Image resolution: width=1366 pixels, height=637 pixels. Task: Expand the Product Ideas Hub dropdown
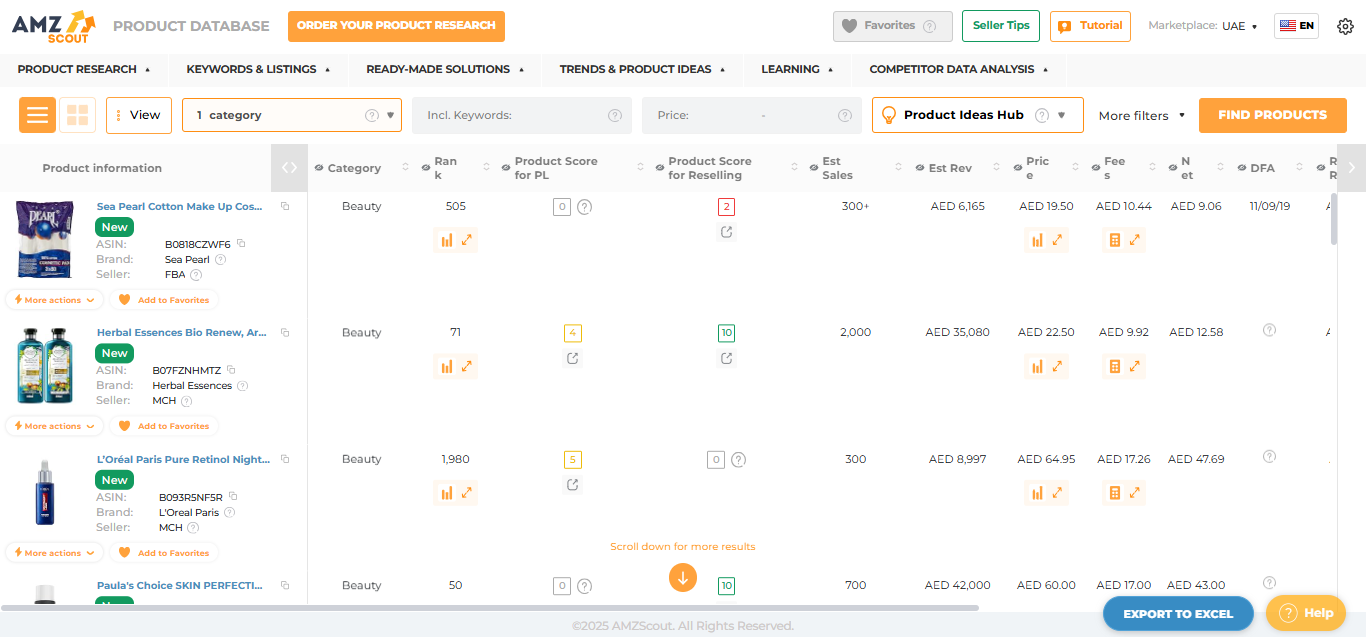click(x=1063, y=115)
